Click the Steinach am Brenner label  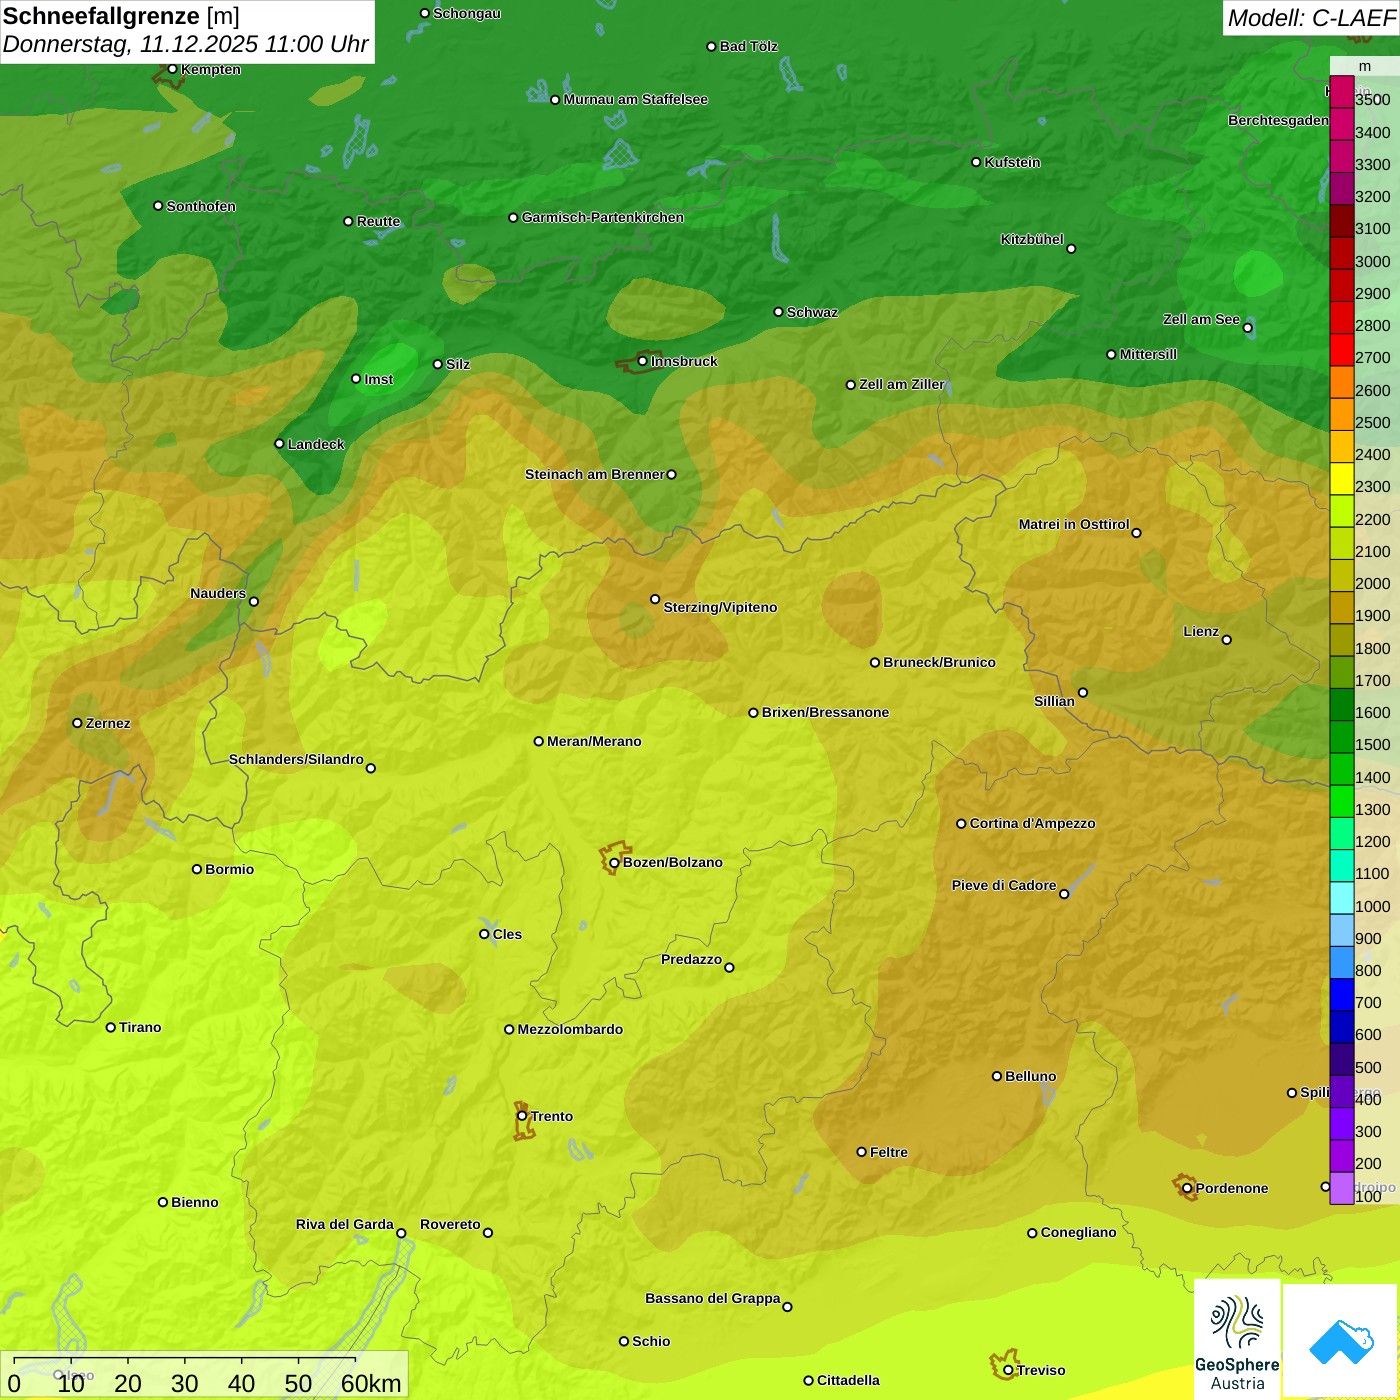pyautogui.click(x=594, y=474)
